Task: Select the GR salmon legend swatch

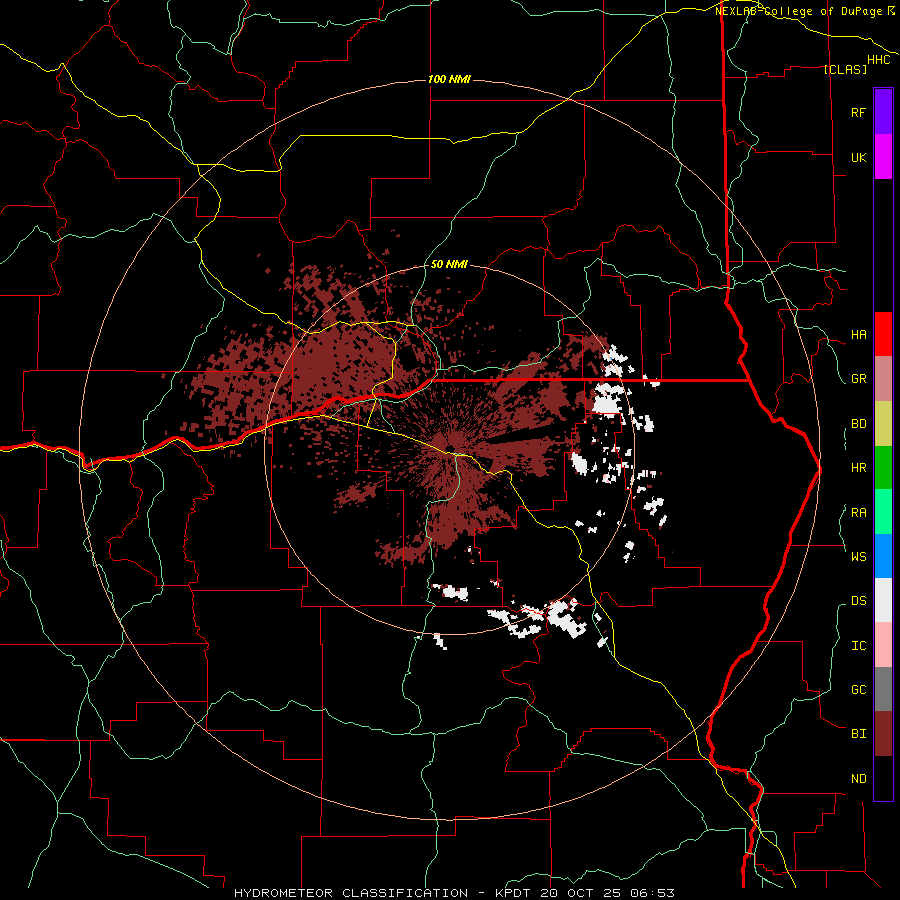Action: [883, 379]
